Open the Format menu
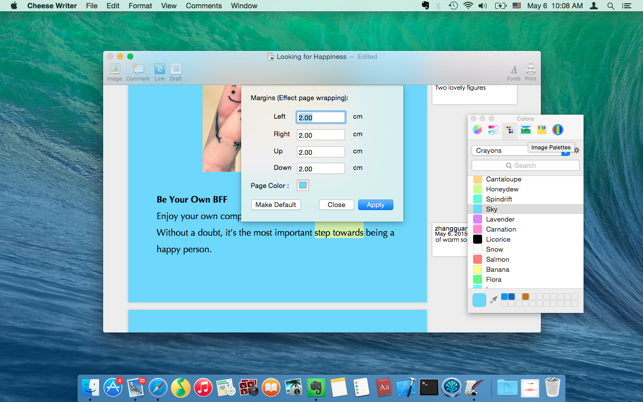The image size is (643, 402). (140, 6)
